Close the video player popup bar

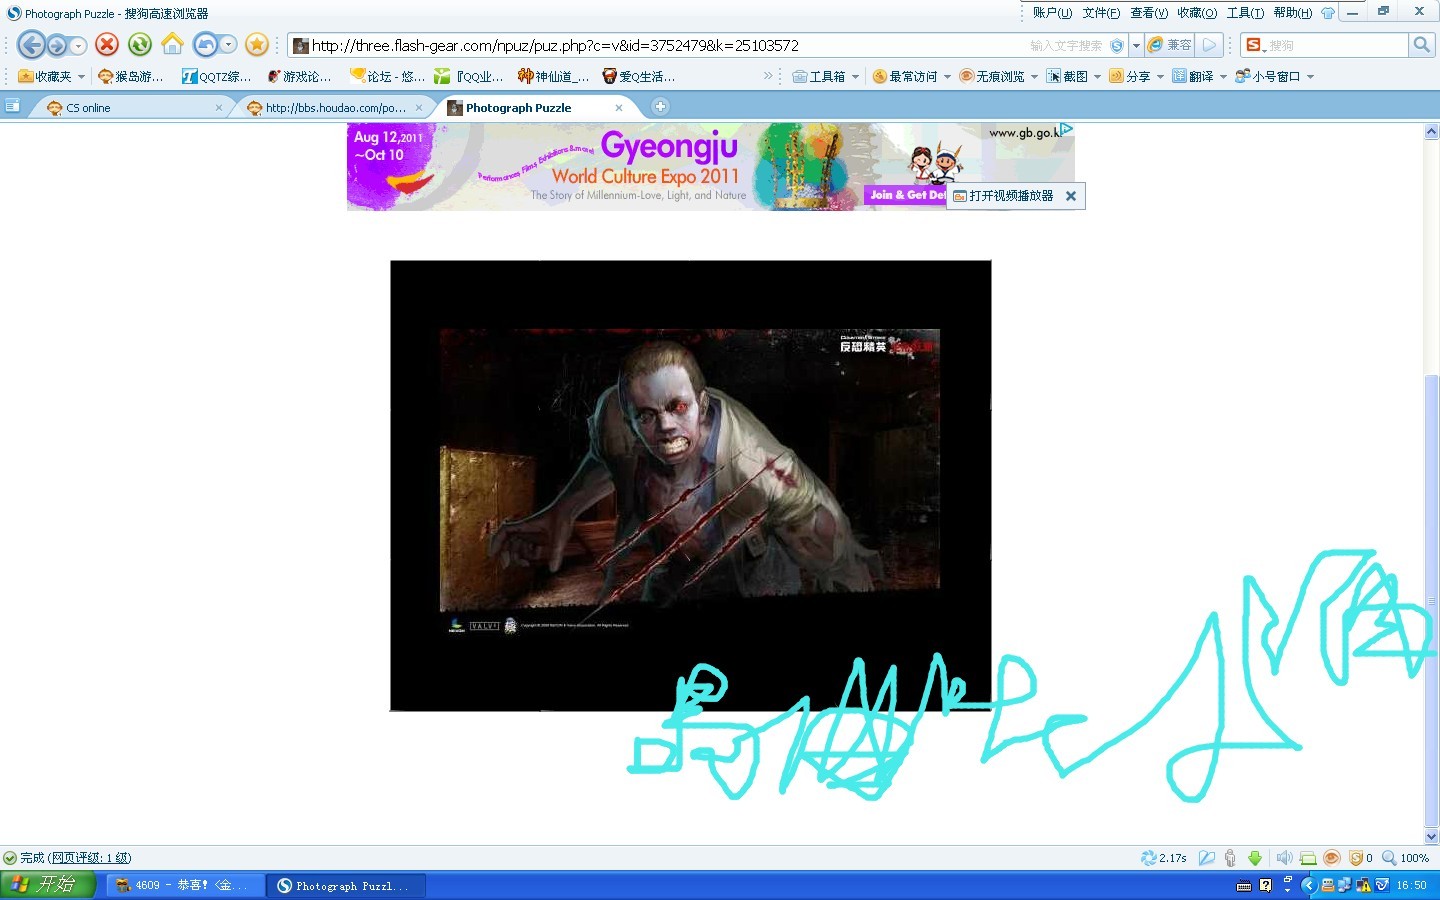pyautogui.click(x=1071, y=196)
